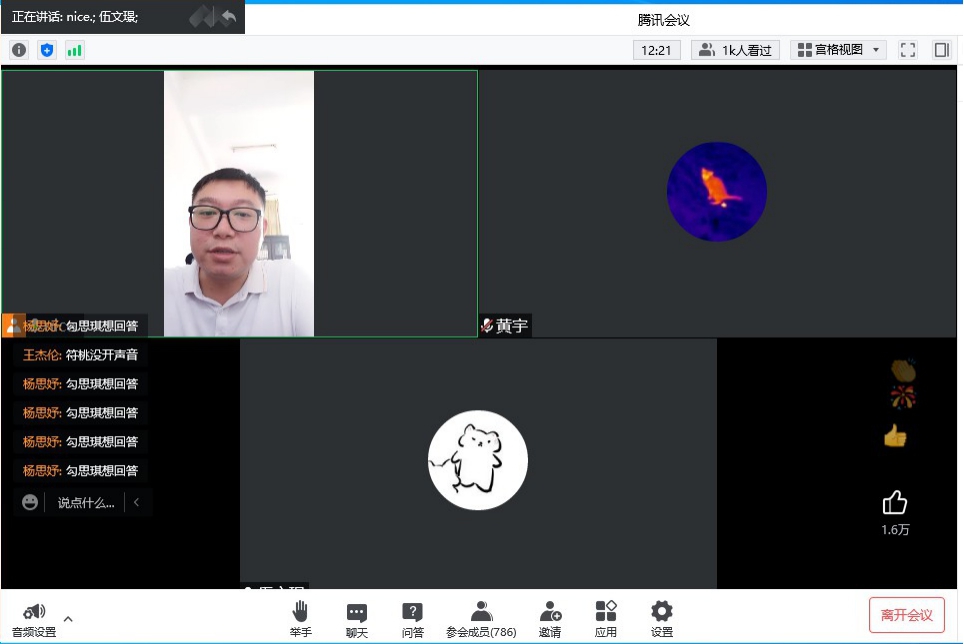Show 参会成员(786) participant list
The width and height of the screenshot is (964, 644).
tap(481, 618)
